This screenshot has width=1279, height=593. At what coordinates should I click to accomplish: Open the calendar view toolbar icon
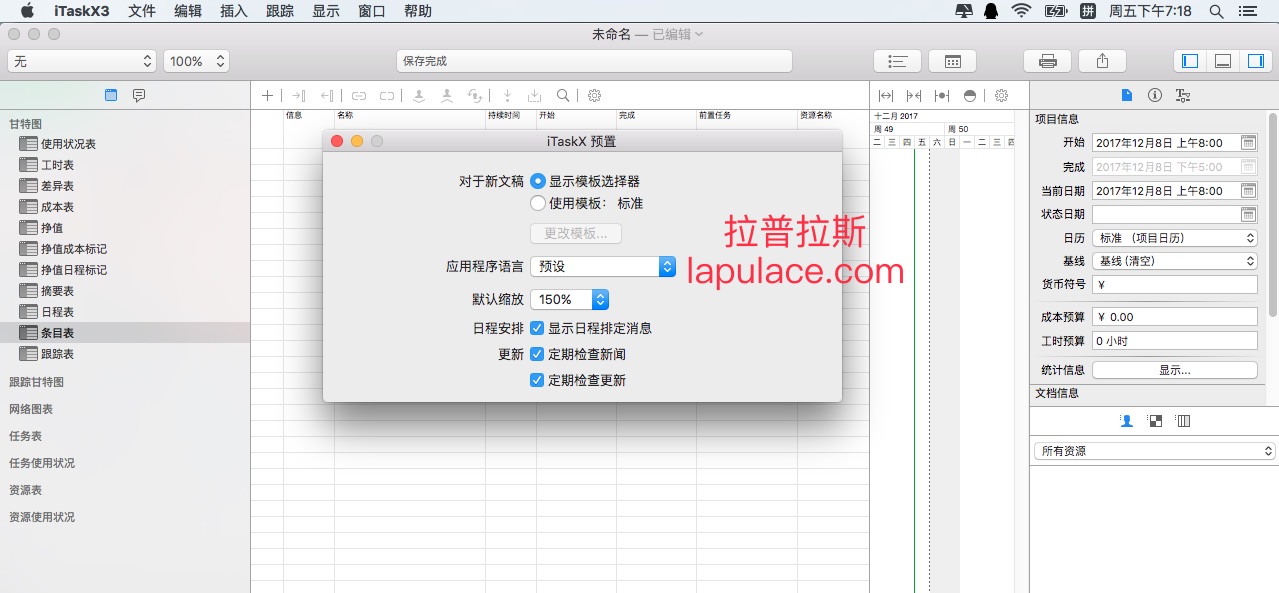952,61
